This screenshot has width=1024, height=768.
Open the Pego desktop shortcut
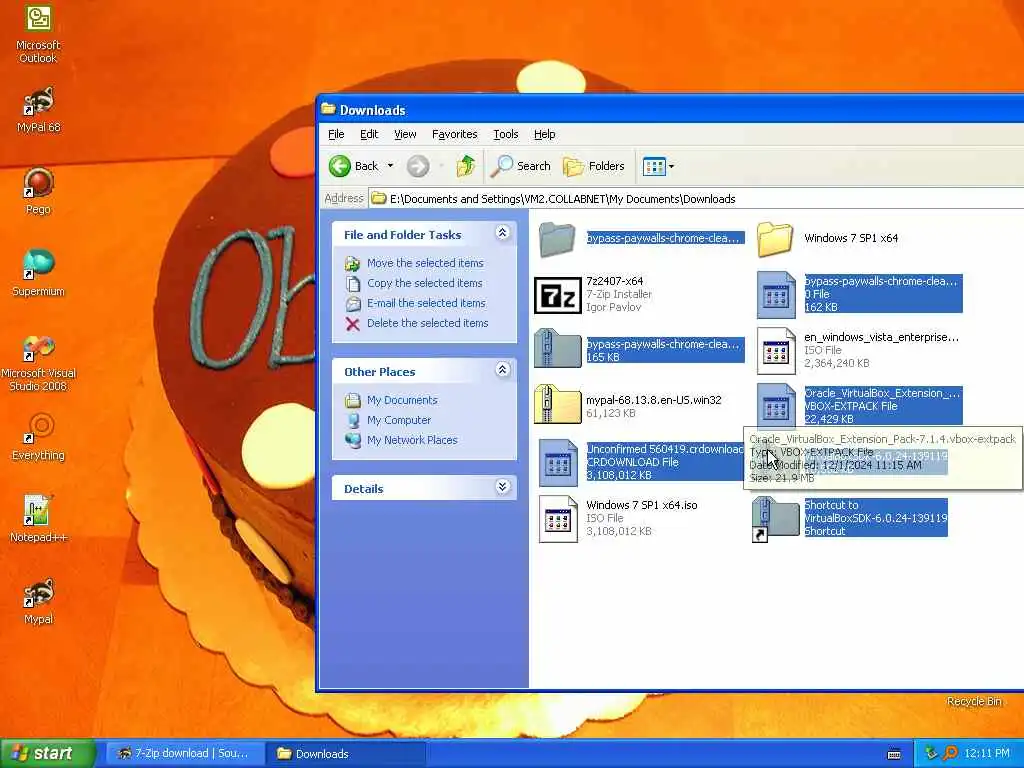click(x=39, y=191)
